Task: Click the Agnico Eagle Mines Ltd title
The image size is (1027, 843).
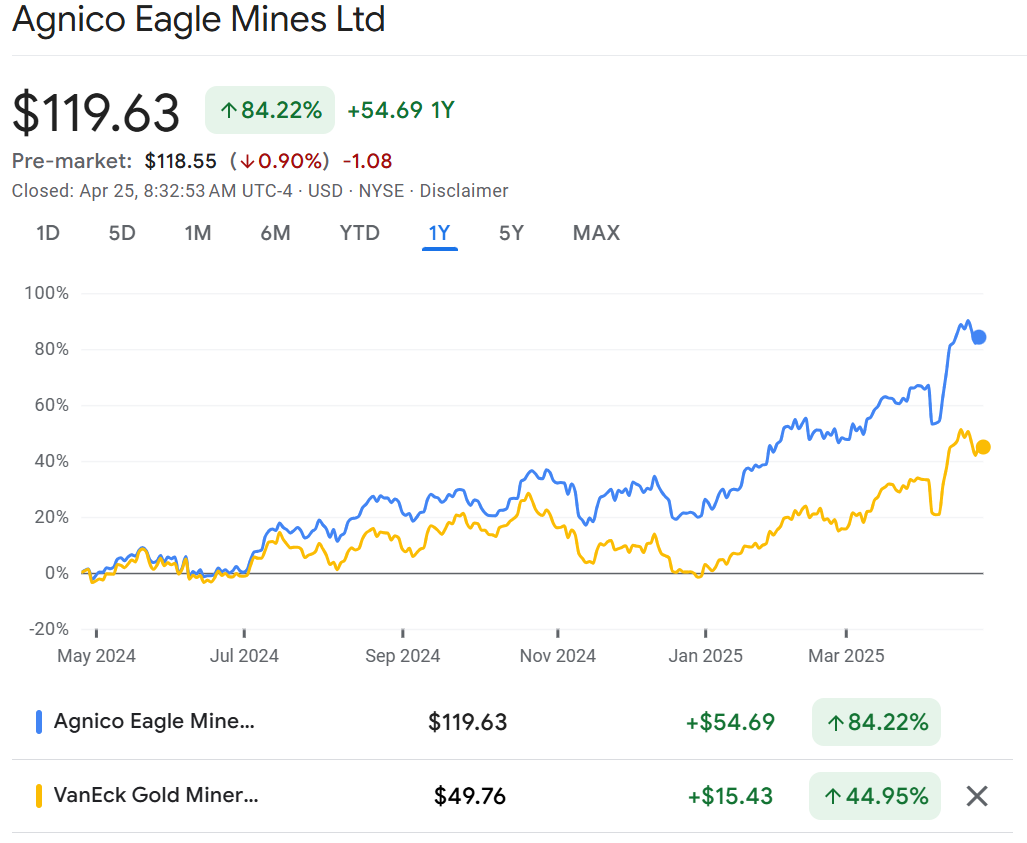Action: coord(198,20)
